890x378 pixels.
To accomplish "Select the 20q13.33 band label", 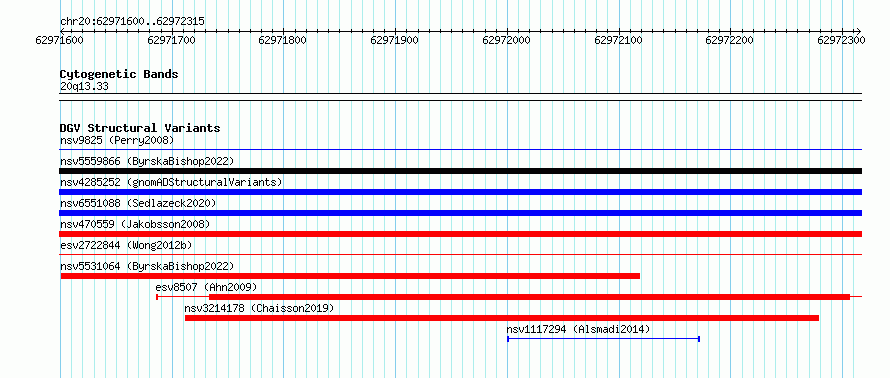I will [x=84, y=87].
